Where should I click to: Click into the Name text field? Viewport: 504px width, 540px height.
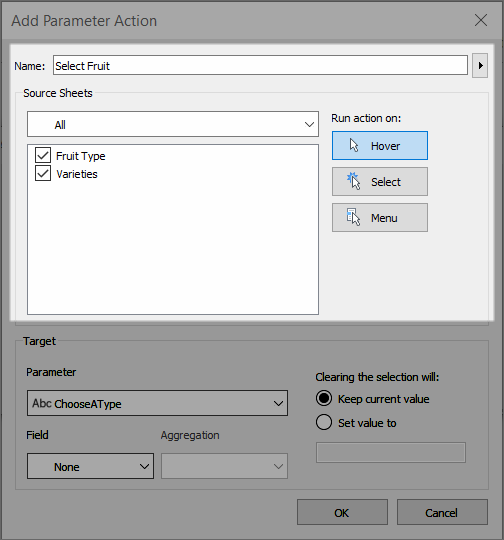tap(260, 65)
